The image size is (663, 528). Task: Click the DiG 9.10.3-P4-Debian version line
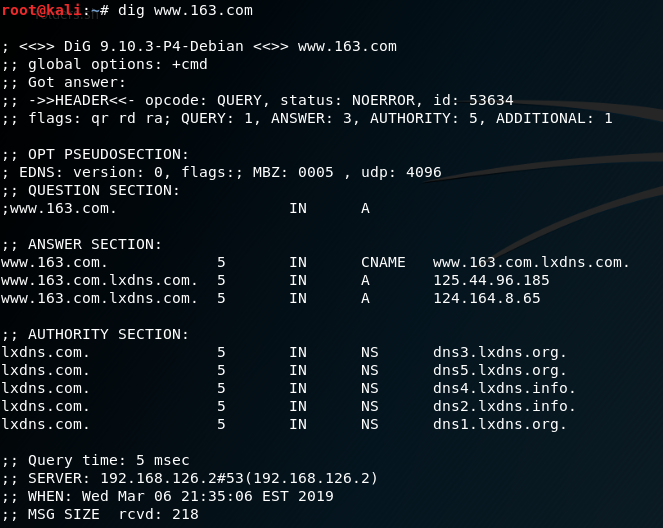pyautogui.click(x=200, y=46)
